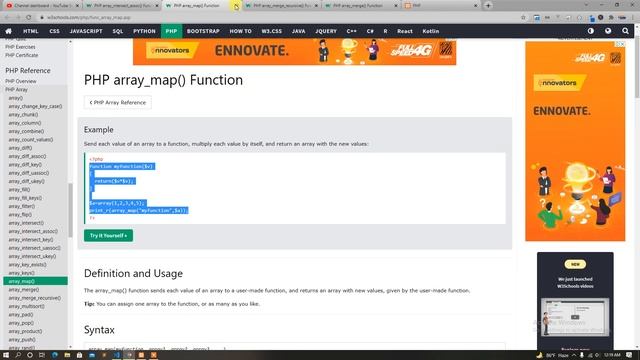Open array_diff_assoc() in the sidebar
This screenshot has width=640, height=360.
click(27, 156)
